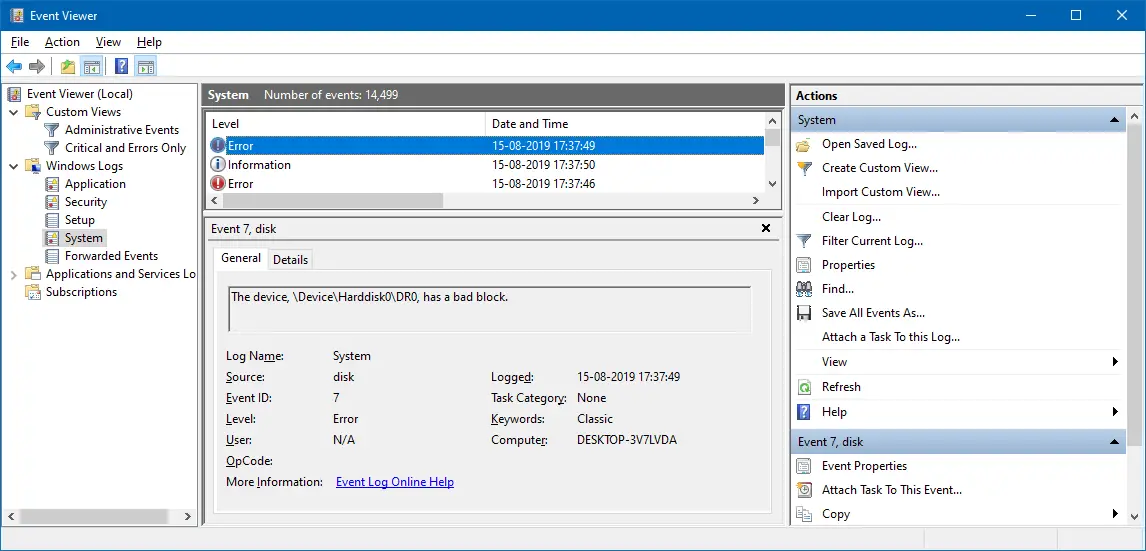This screenshot has height=551, width=1146.
Task: Click the Properties action icon
Action: (x=804, y=265)
